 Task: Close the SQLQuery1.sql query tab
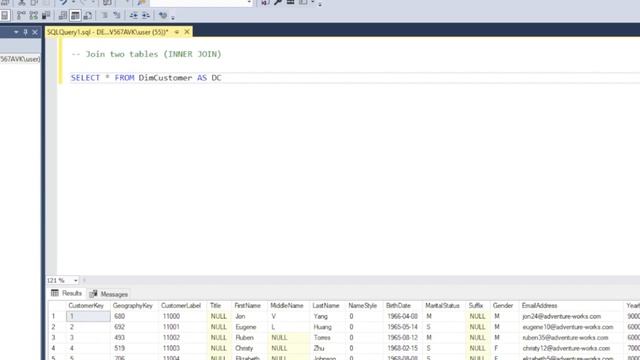click(x=187, y=32)
